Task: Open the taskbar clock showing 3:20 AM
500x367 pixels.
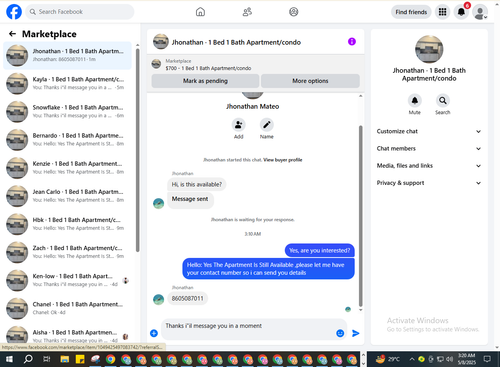Action: coord(467,359)
